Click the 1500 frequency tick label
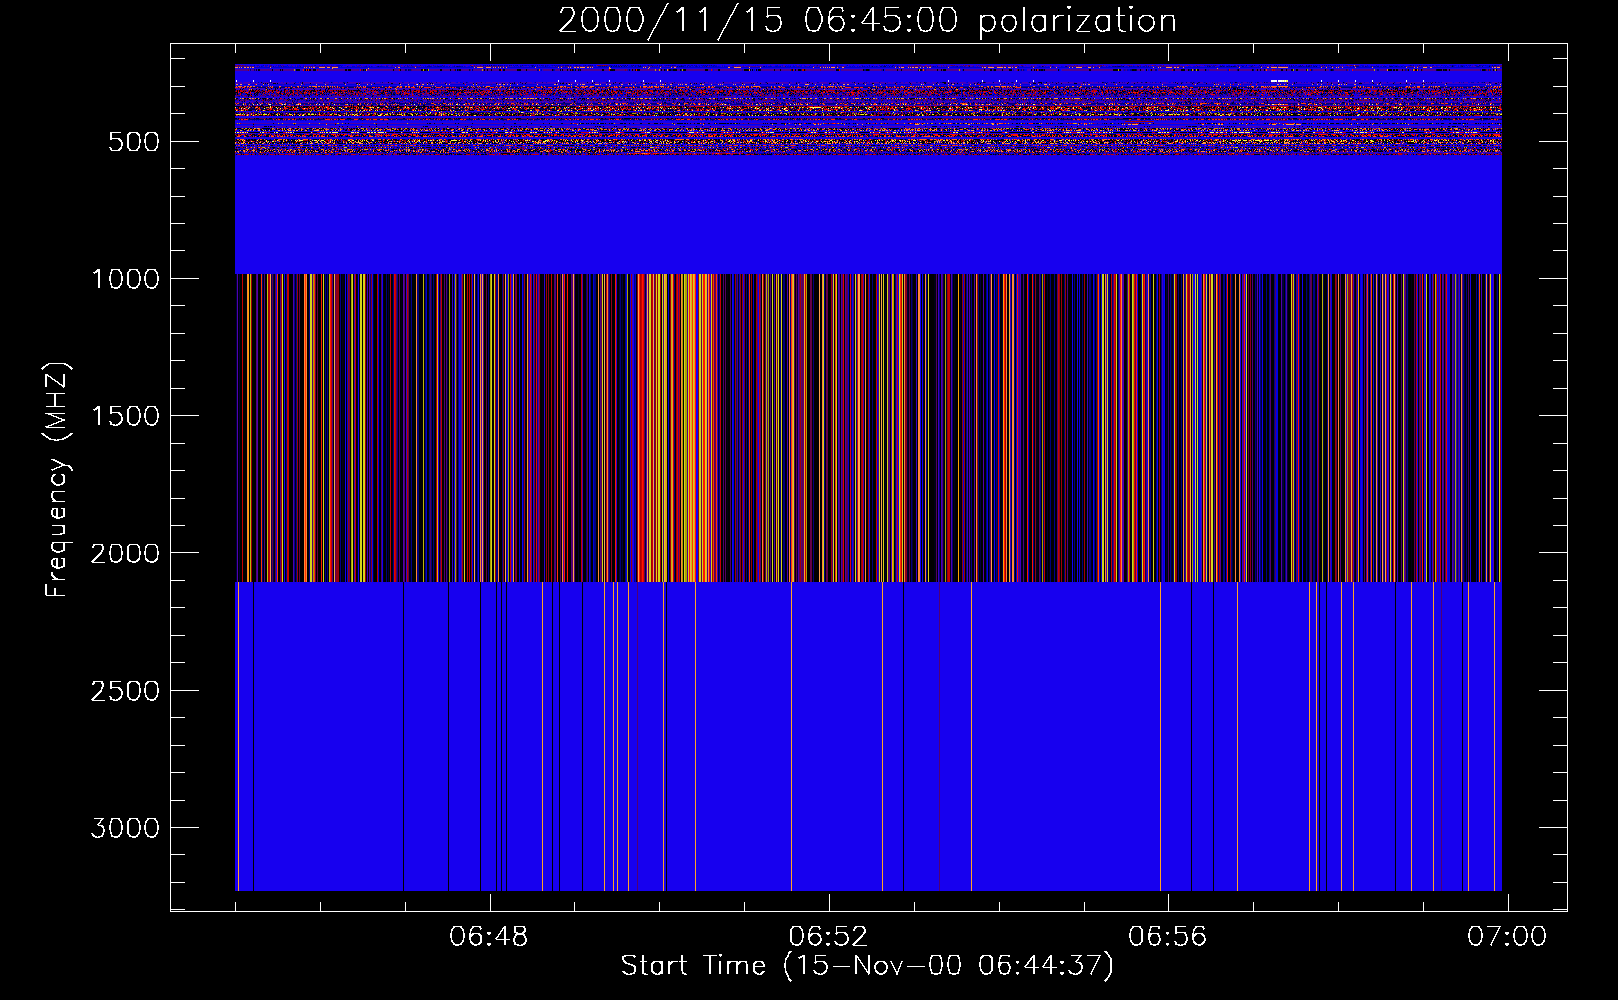Viewport: 1618px width, 1000px height. [125, 416]
